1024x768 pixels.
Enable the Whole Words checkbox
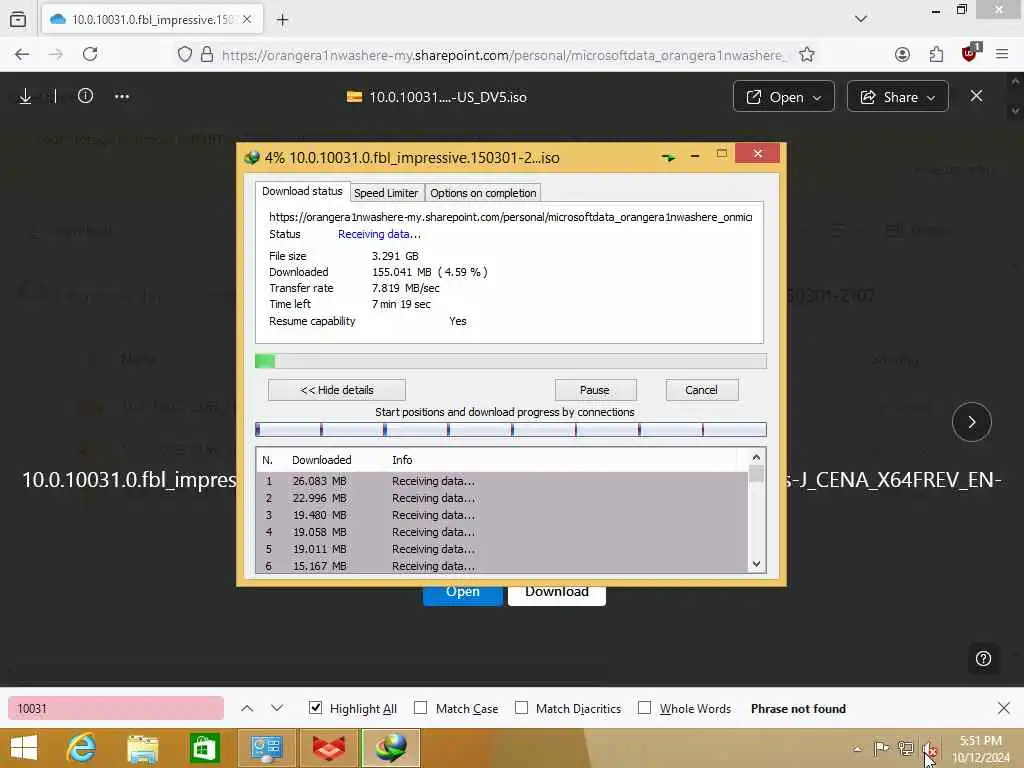click(645, 708)
